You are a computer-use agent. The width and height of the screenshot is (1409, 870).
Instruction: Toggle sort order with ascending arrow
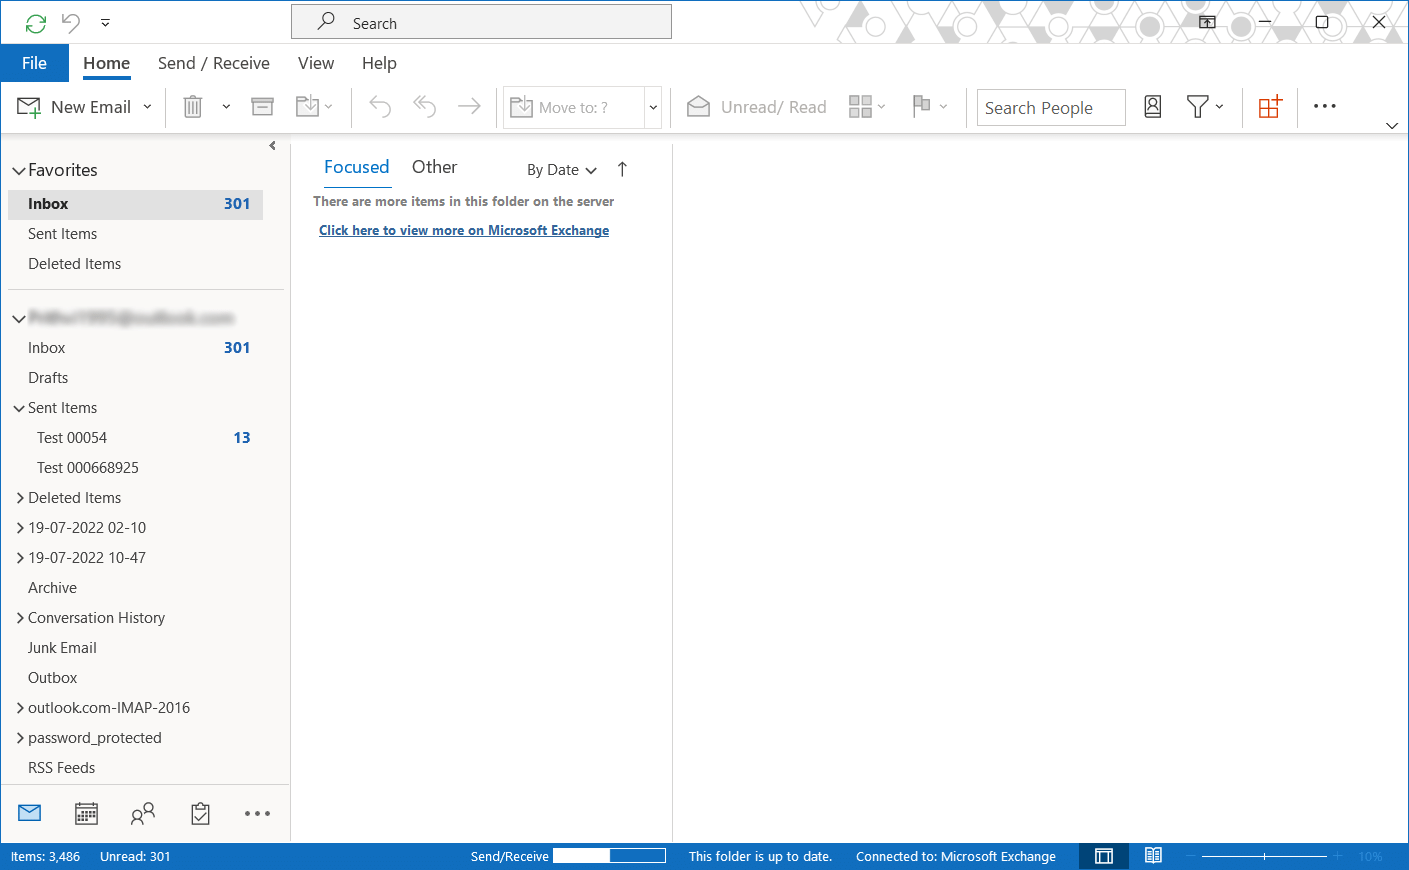point(622,169)
